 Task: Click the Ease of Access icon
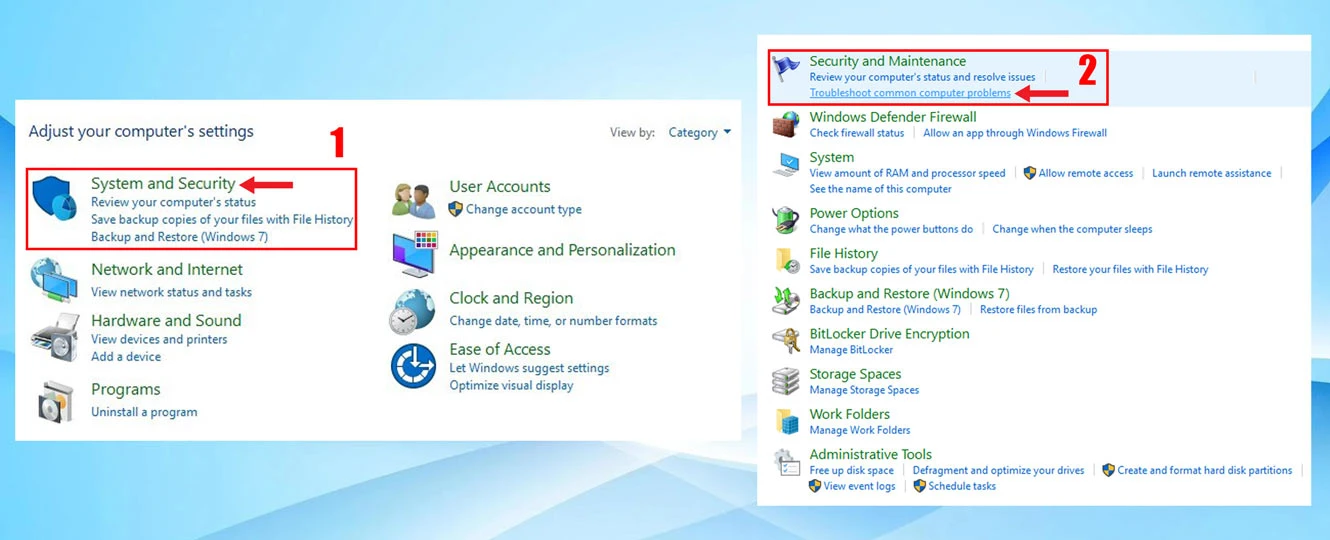(x=413, y=366)
